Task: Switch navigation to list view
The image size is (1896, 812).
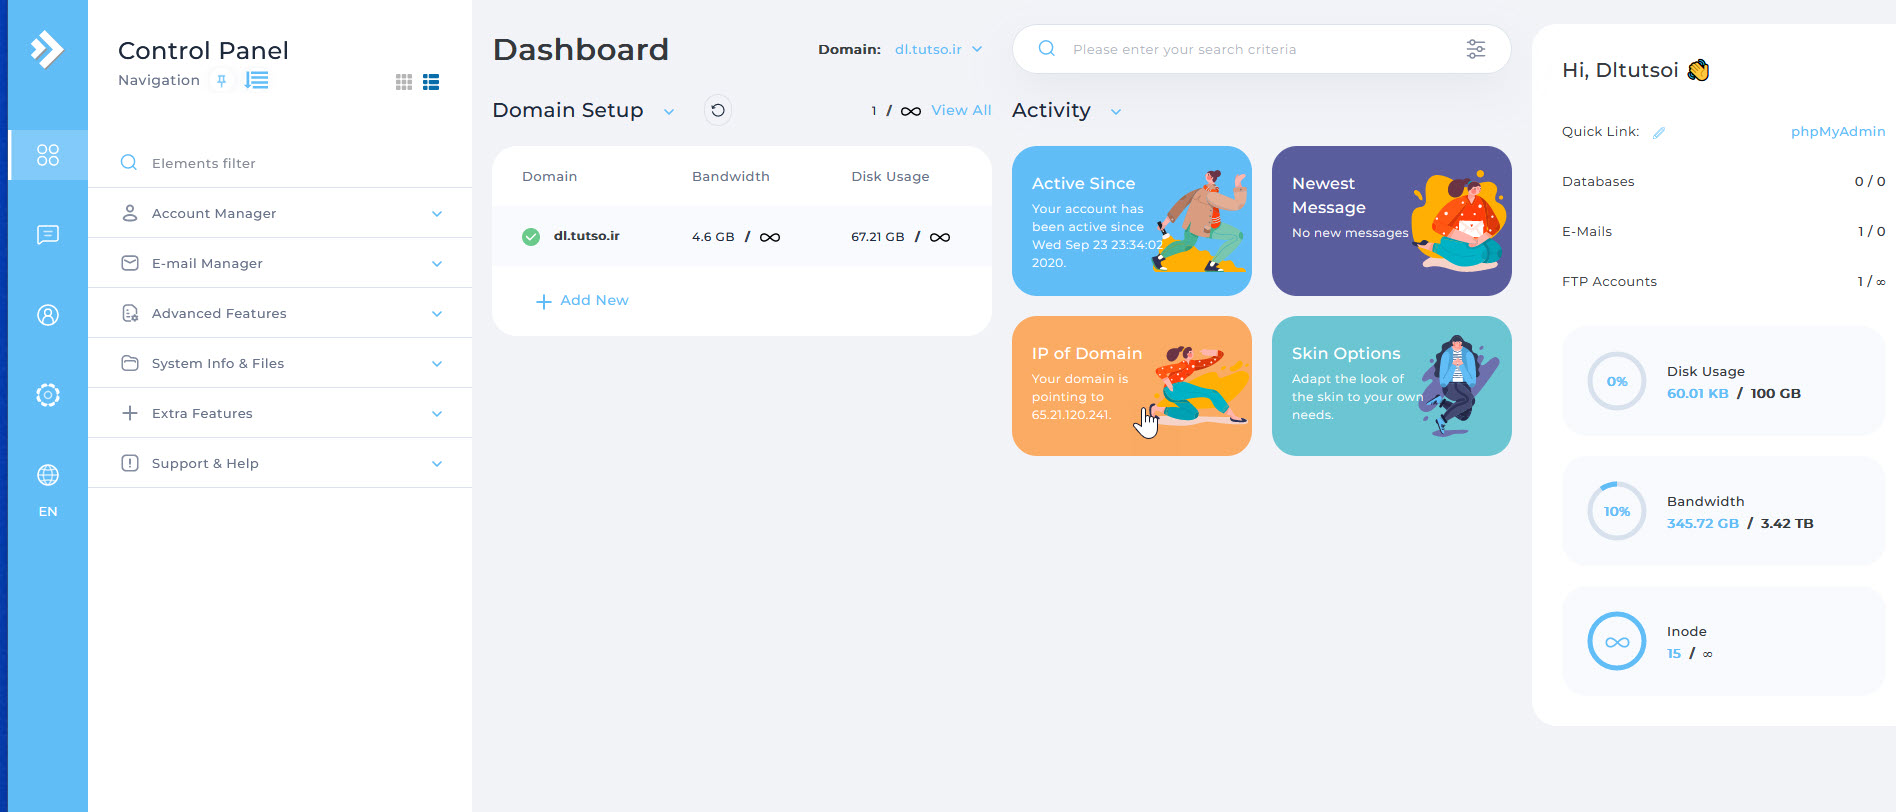Action: click(431, 82)
